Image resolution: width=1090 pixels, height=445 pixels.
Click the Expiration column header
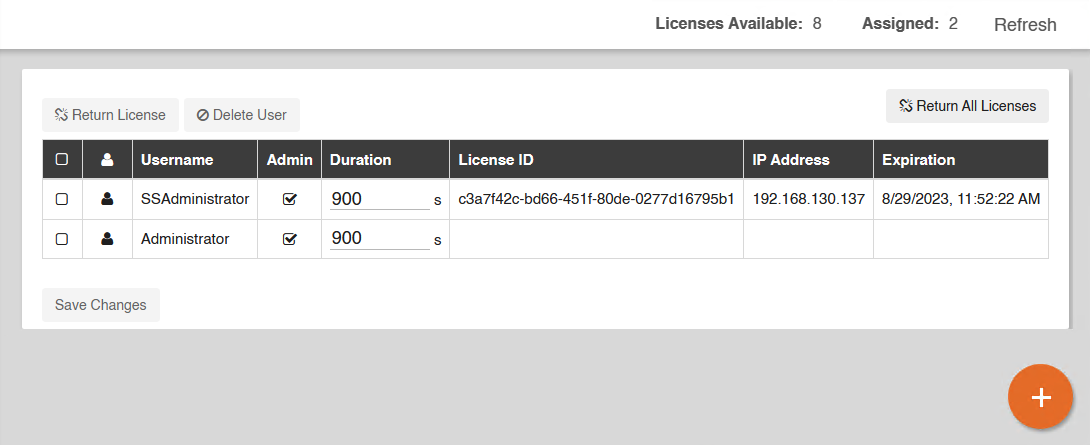918,160
